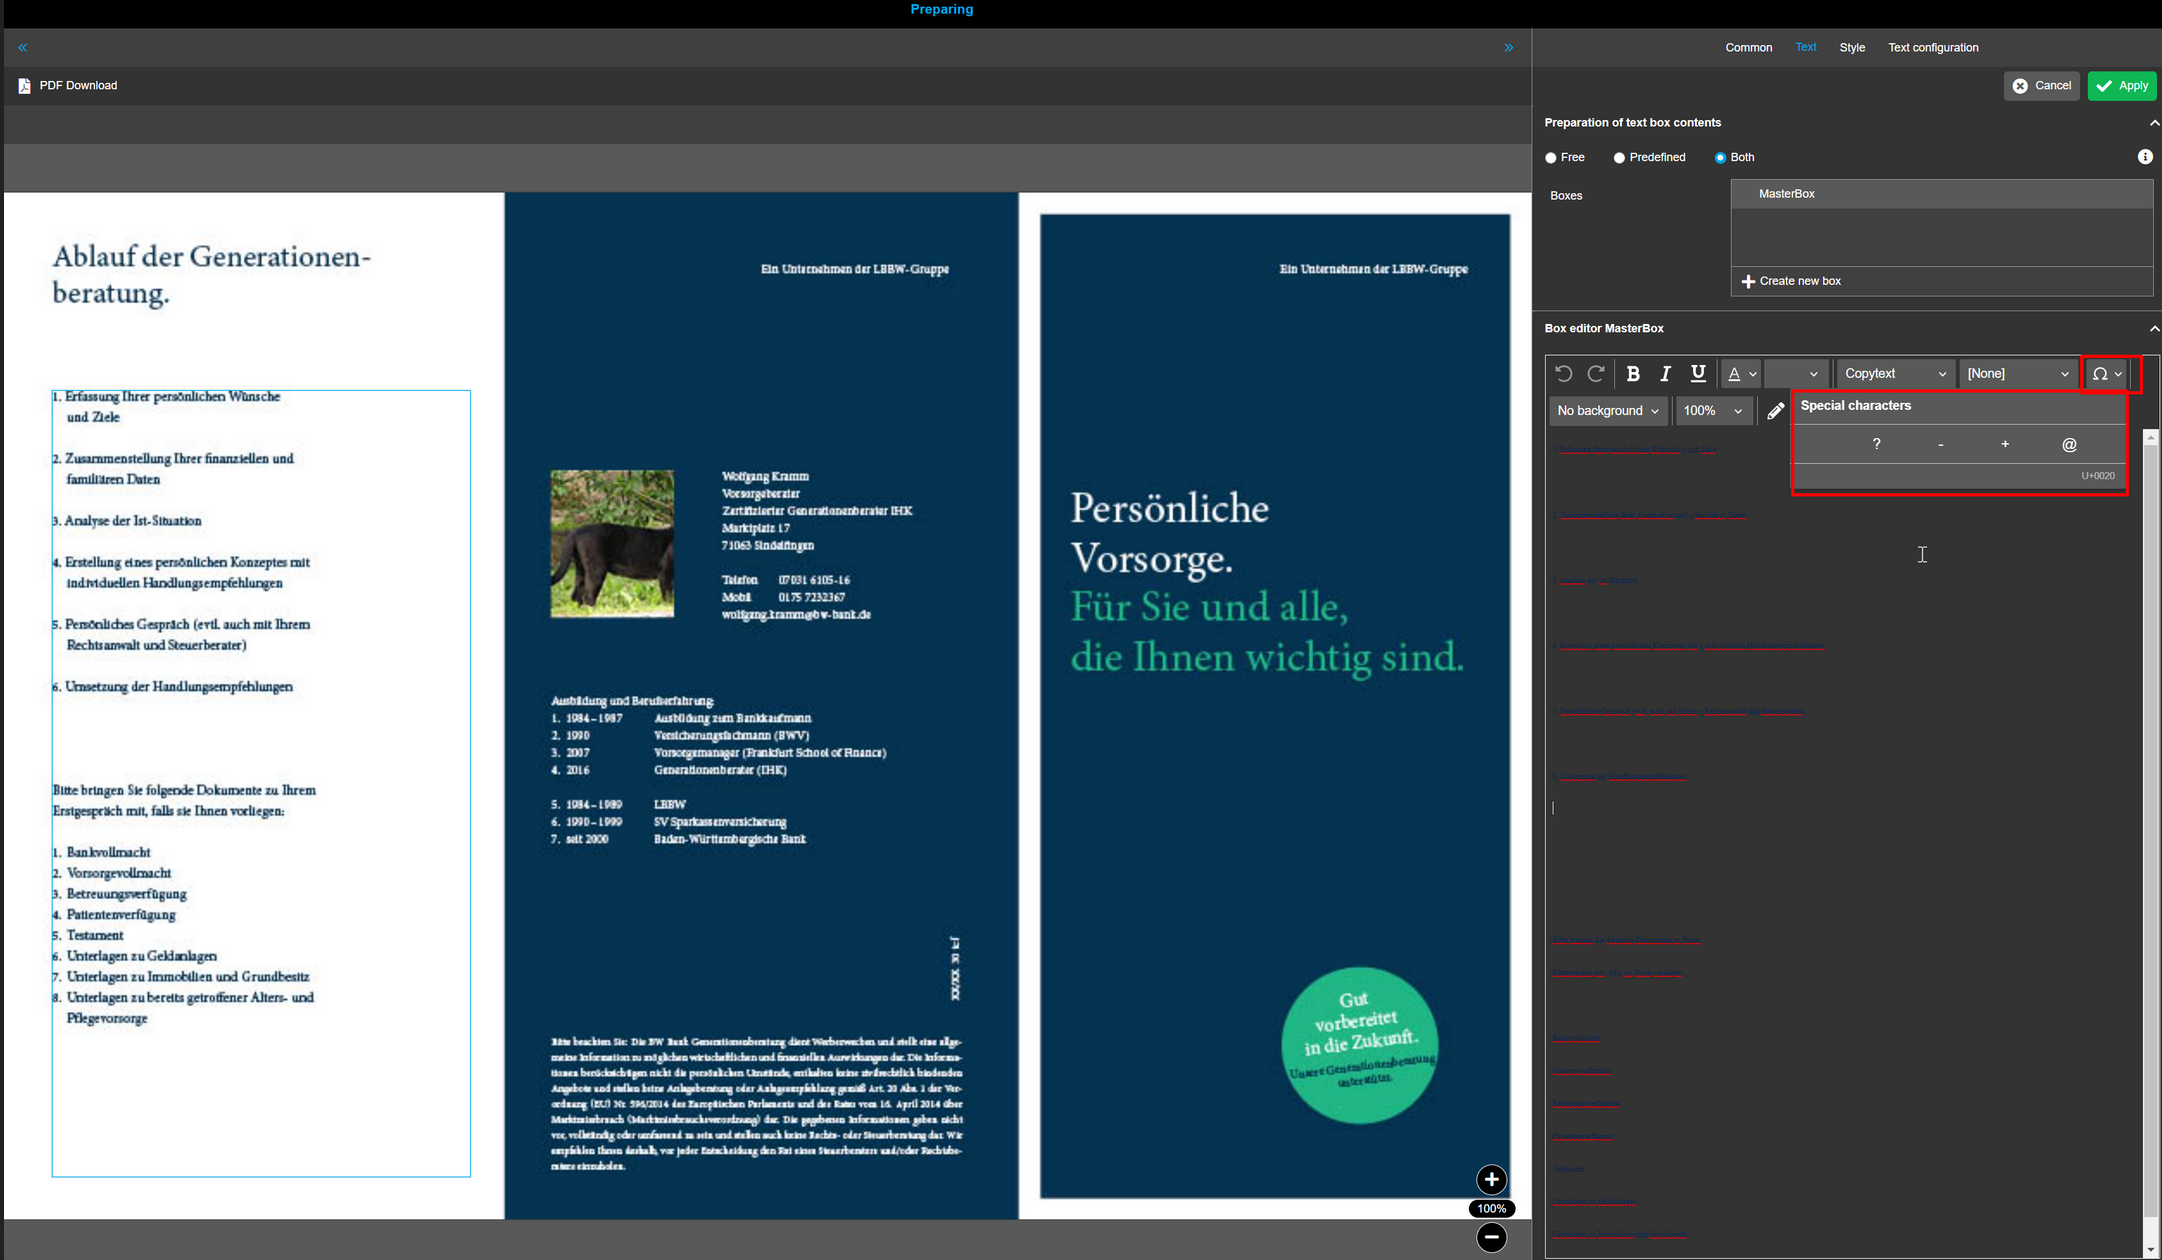This screenshot has height=1260, width=2162.
Task: Click the pencil edit icon
Action: 1775,411
